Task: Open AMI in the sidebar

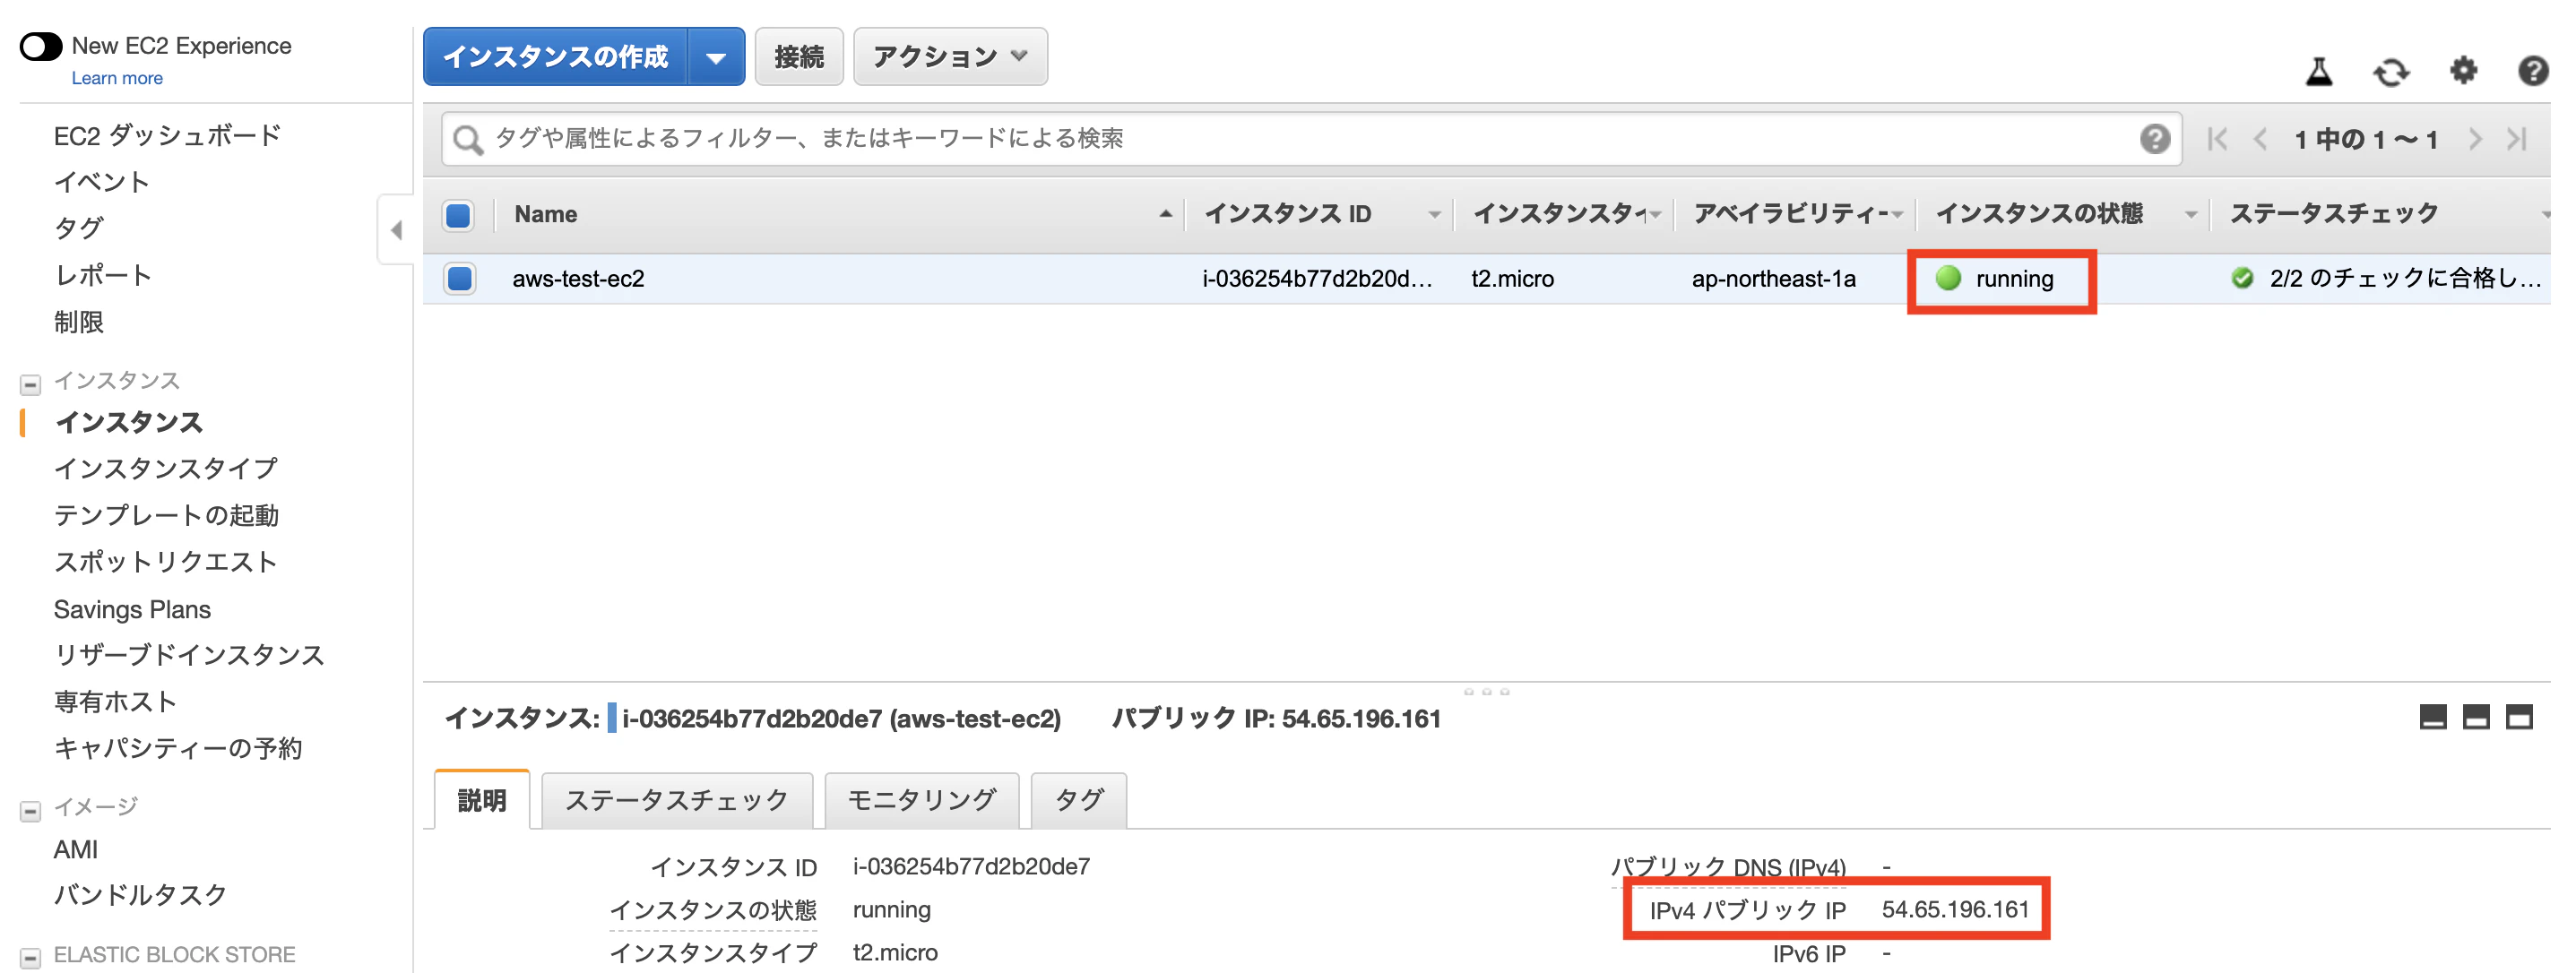Action: coord(76,849)
